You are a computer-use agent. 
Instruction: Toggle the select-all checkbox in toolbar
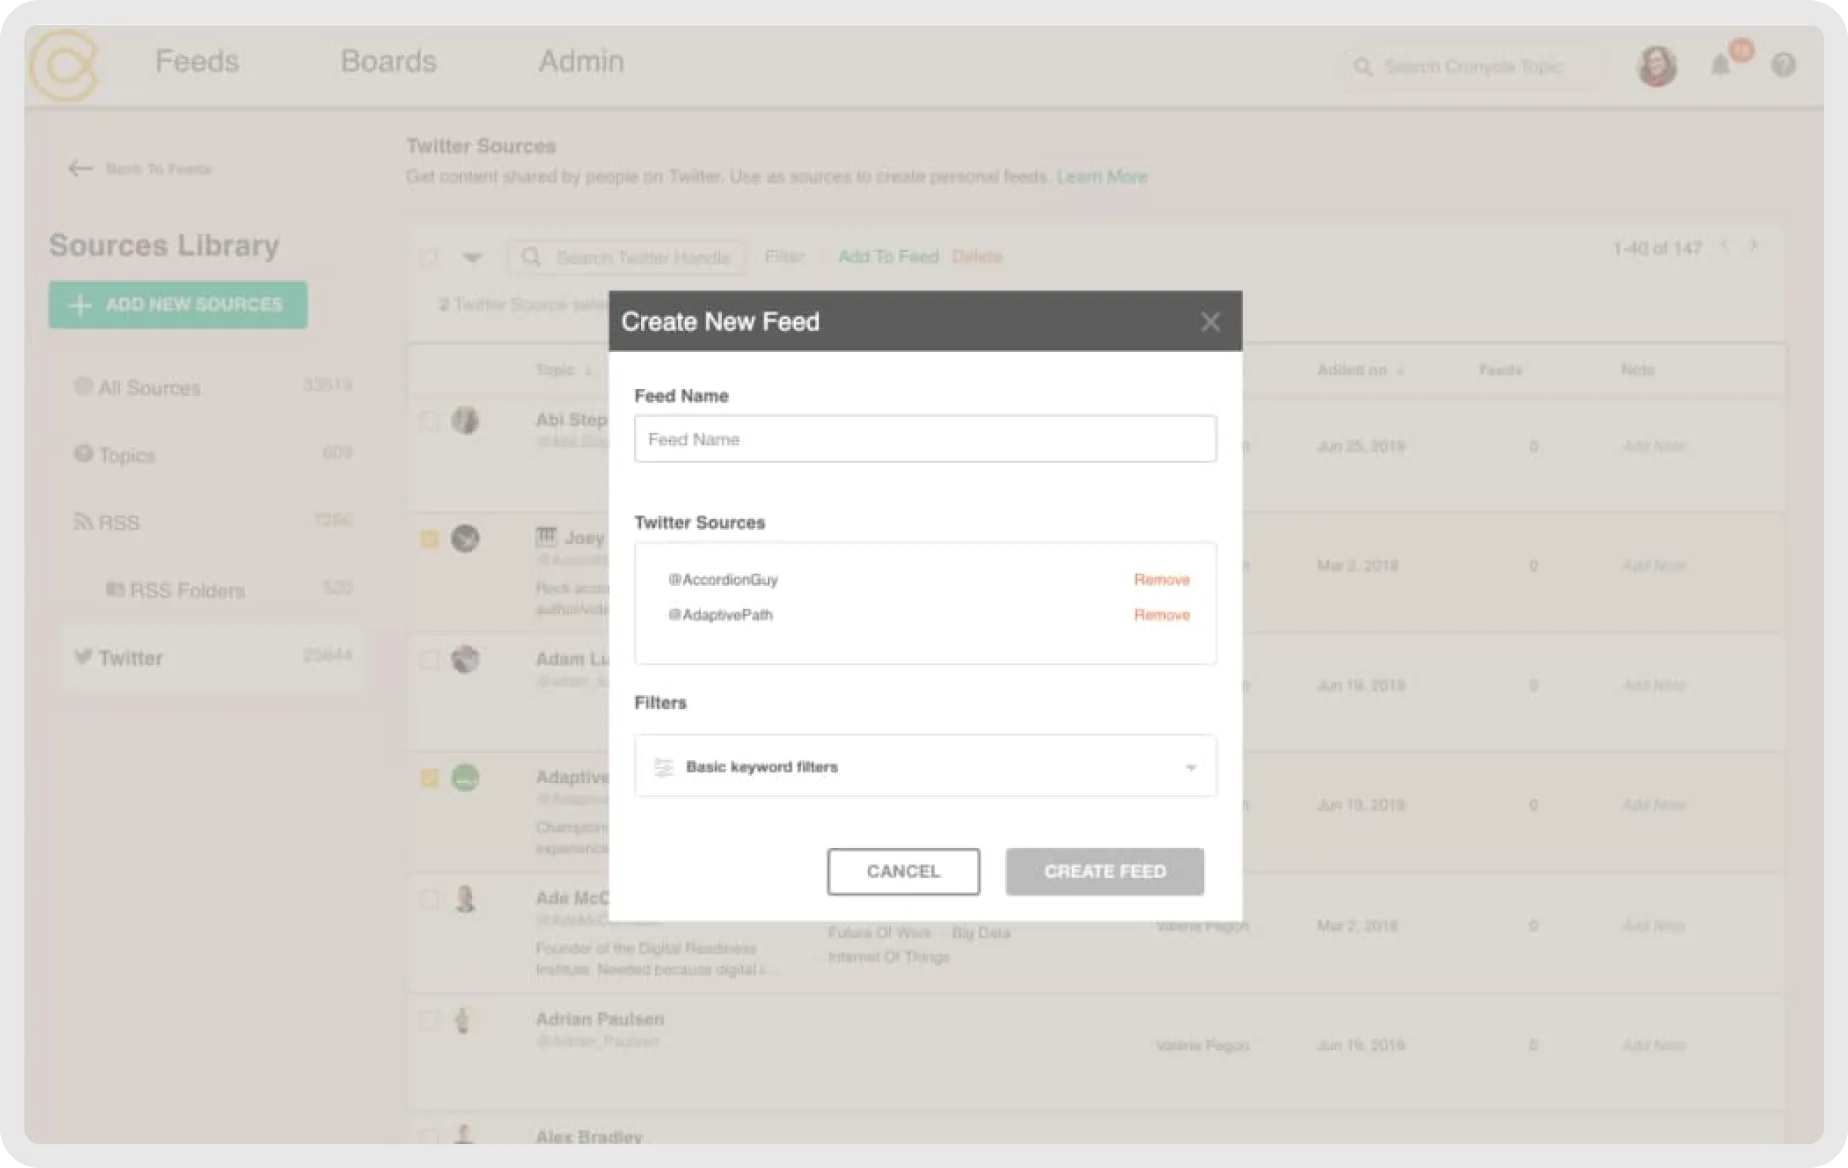point(429,258)
